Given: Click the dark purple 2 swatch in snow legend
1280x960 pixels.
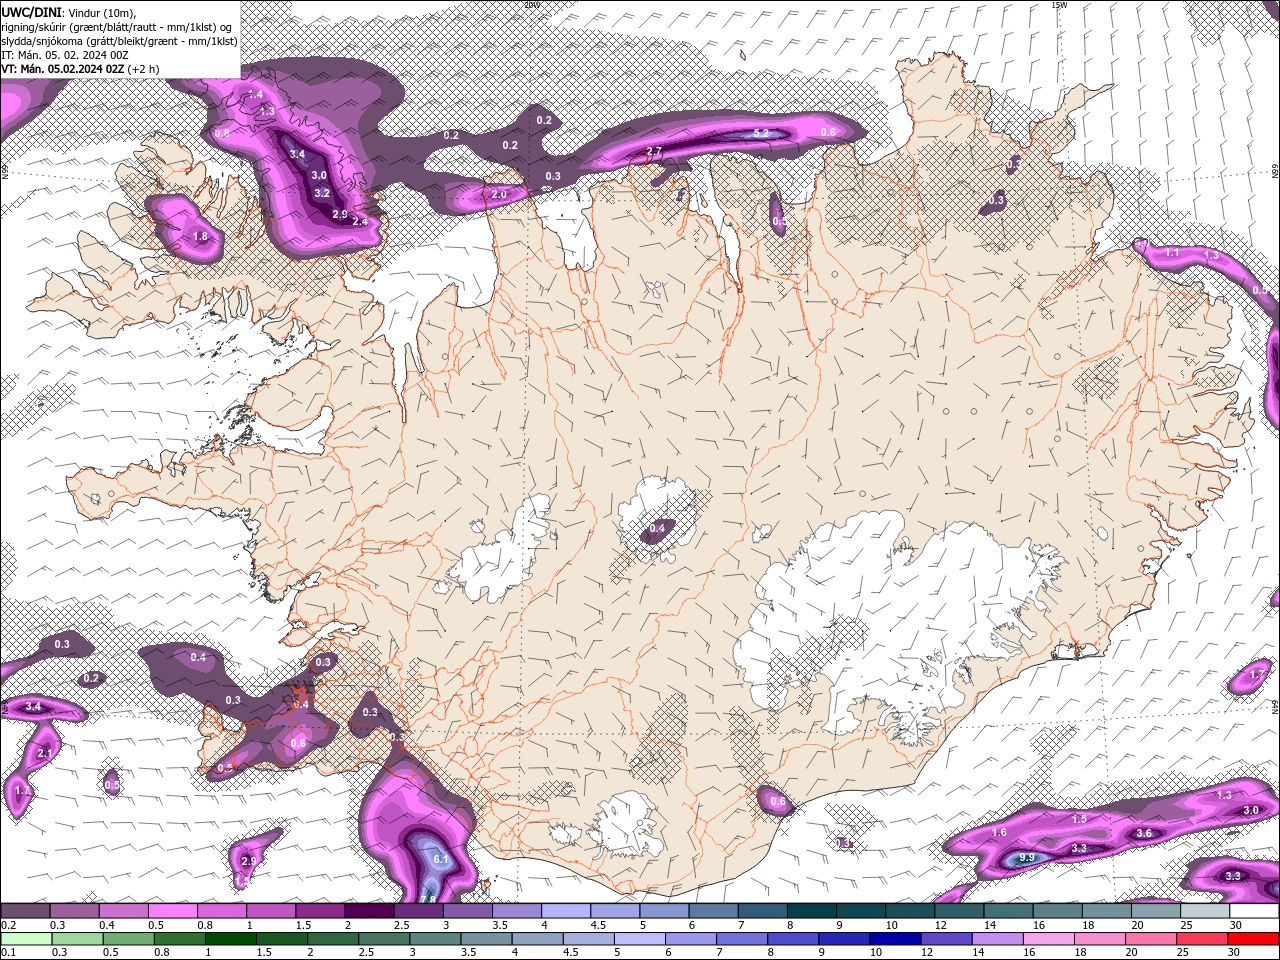Looking at the screenshot, I should [x=369, y=910].
